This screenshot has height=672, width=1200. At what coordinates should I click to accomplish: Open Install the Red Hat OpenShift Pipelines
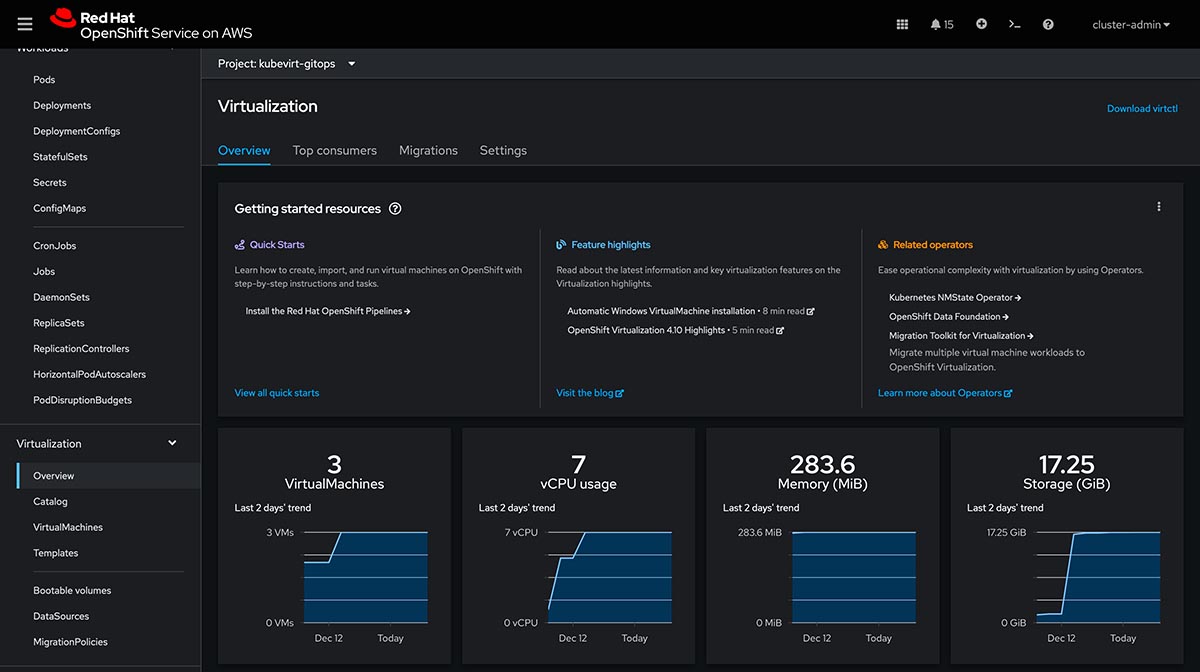pyautogui.click(x=327, y=311)
